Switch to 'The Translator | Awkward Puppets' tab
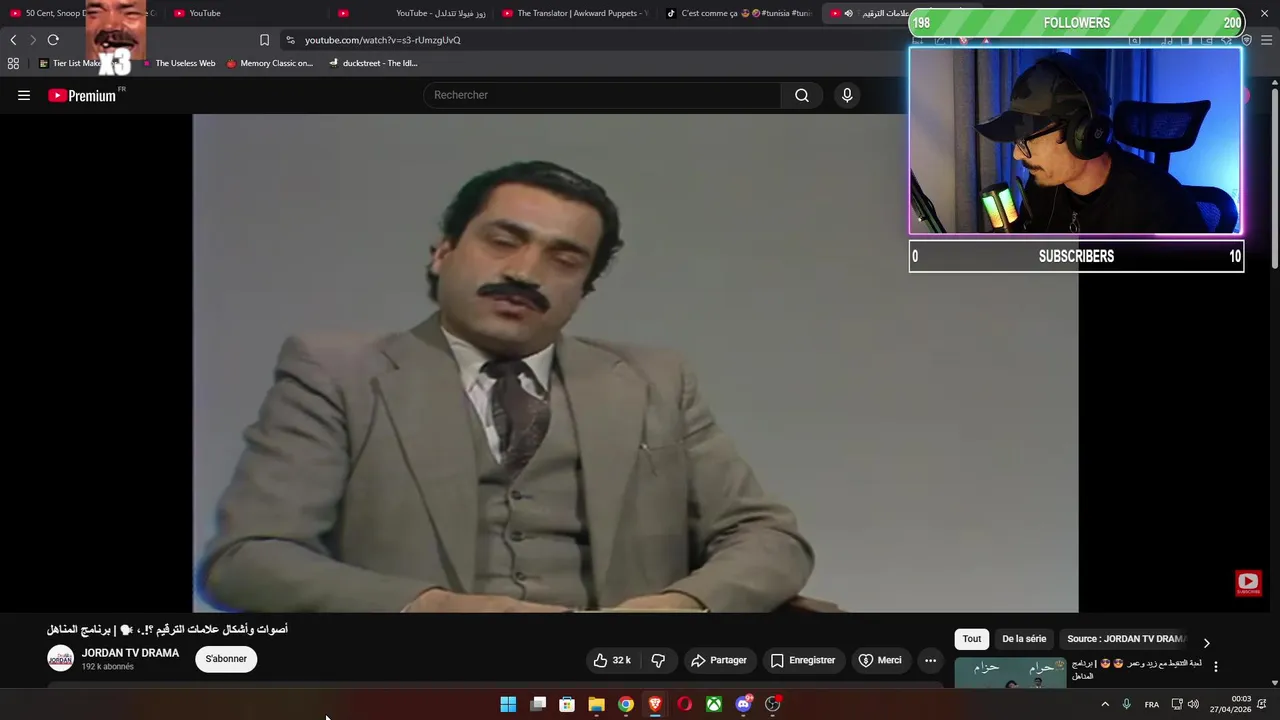 [575, 13]
